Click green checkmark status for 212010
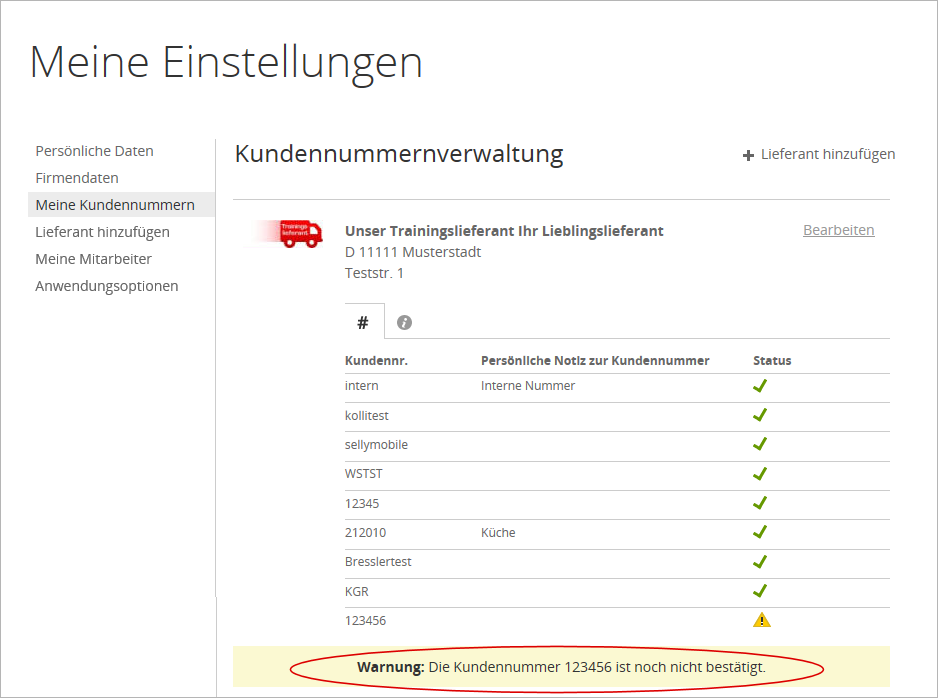Image resolution: width=938 pixels, height=698 pixels. 760,532
